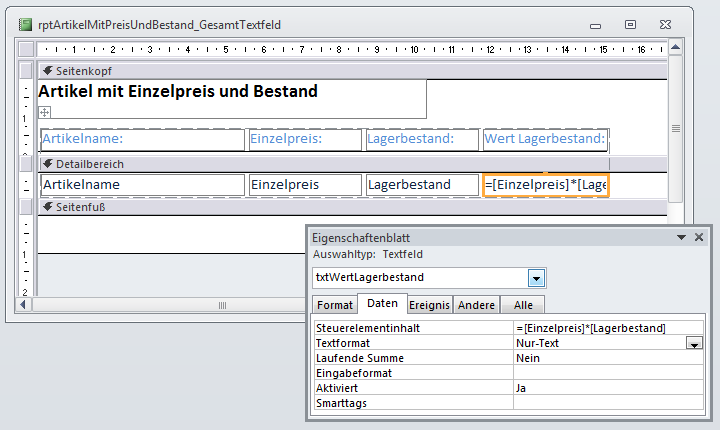Expand the txtWertLagerbestand control selector dropdown
The height and width of the screenshot is (430, 720).
[537, 277]
